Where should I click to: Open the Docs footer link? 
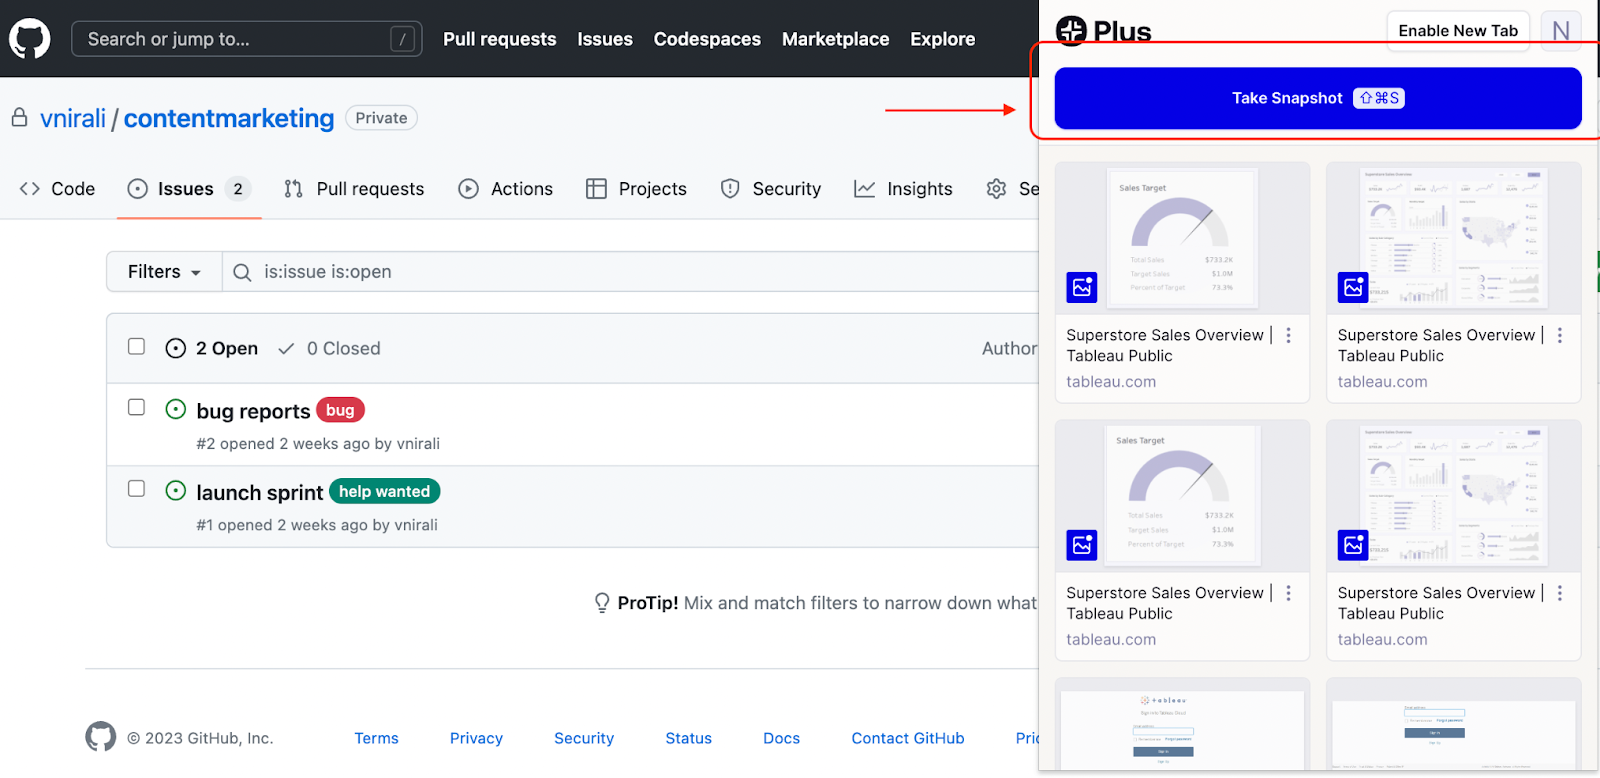pos(781,738)
